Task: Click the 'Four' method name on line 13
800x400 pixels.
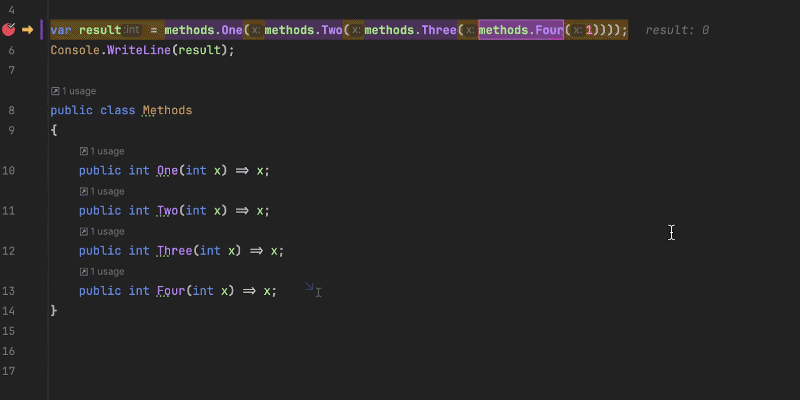Action: (171, 291)
